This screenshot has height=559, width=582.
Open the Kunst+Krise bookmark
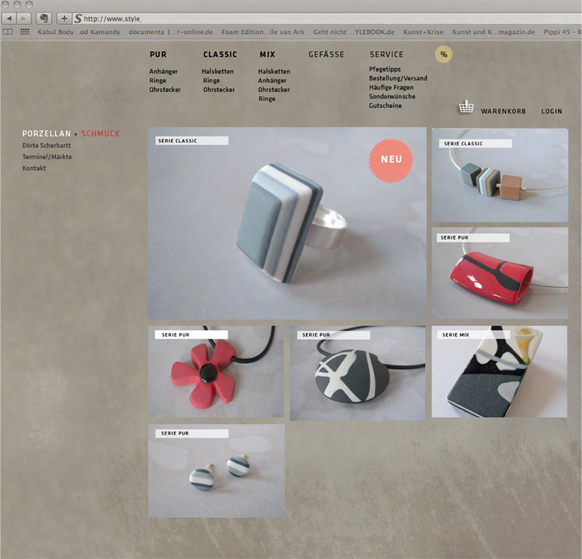click(423, 32)
